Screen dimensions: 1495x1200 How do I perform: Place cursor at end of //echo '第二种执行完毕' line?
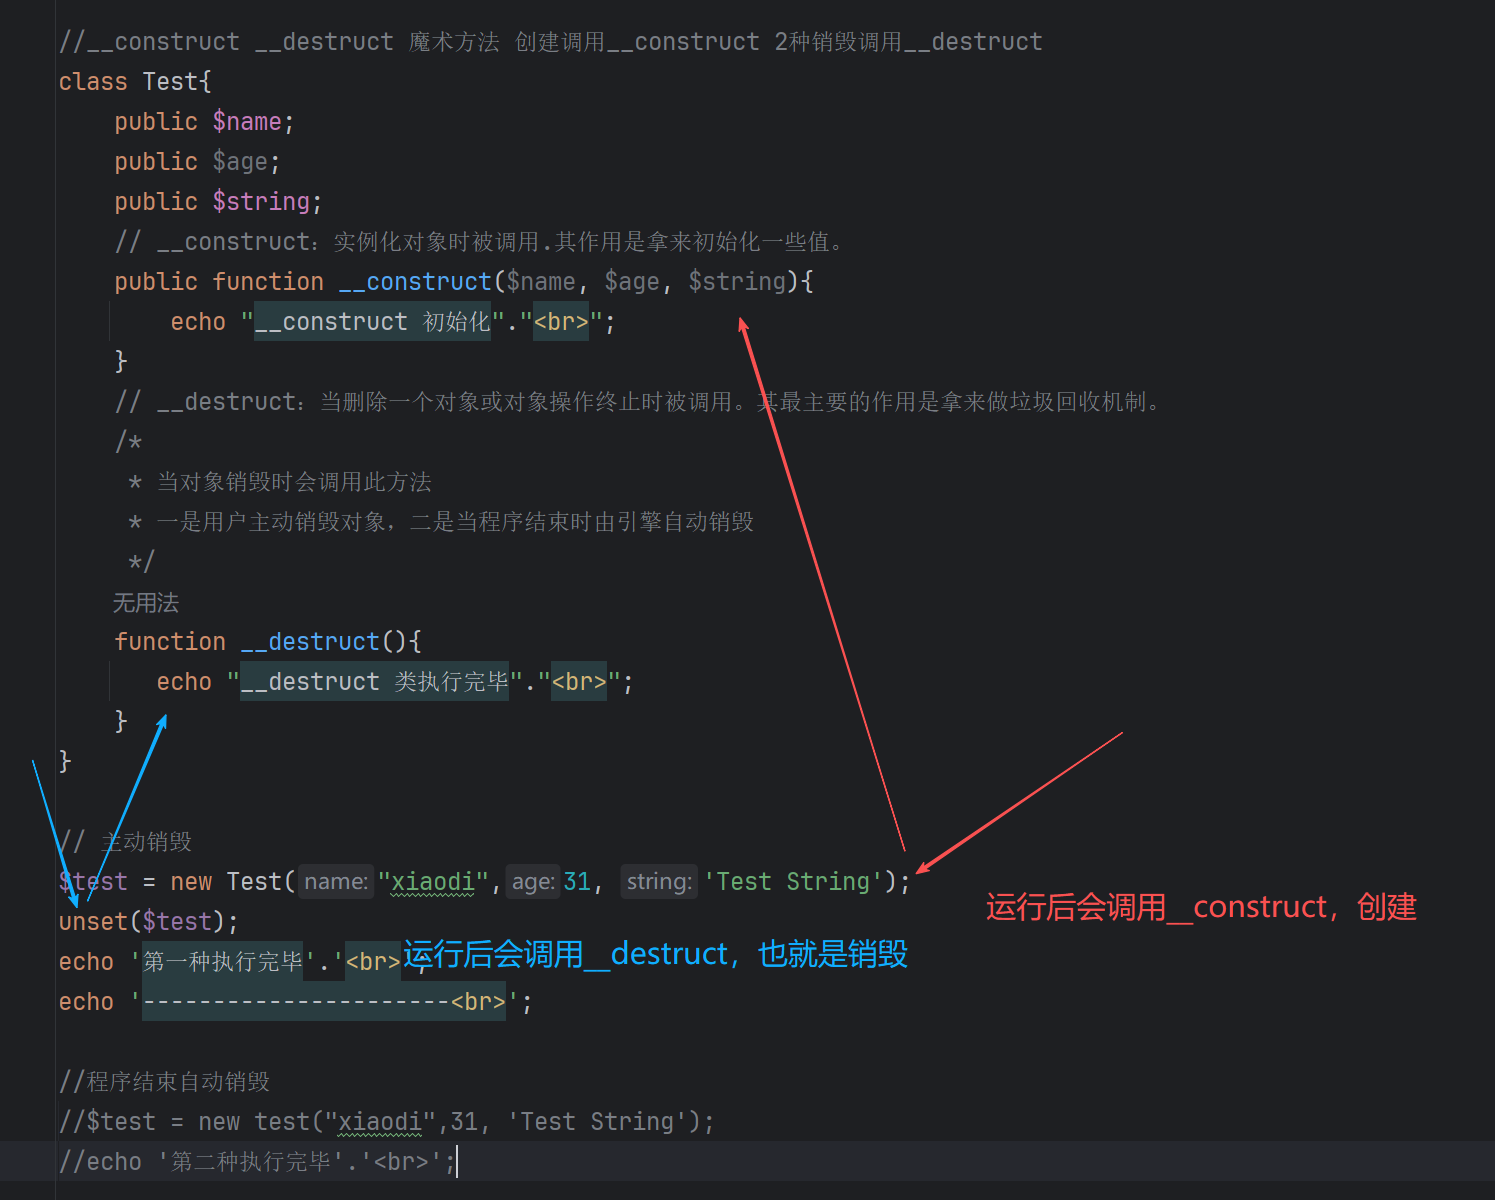456,1161
